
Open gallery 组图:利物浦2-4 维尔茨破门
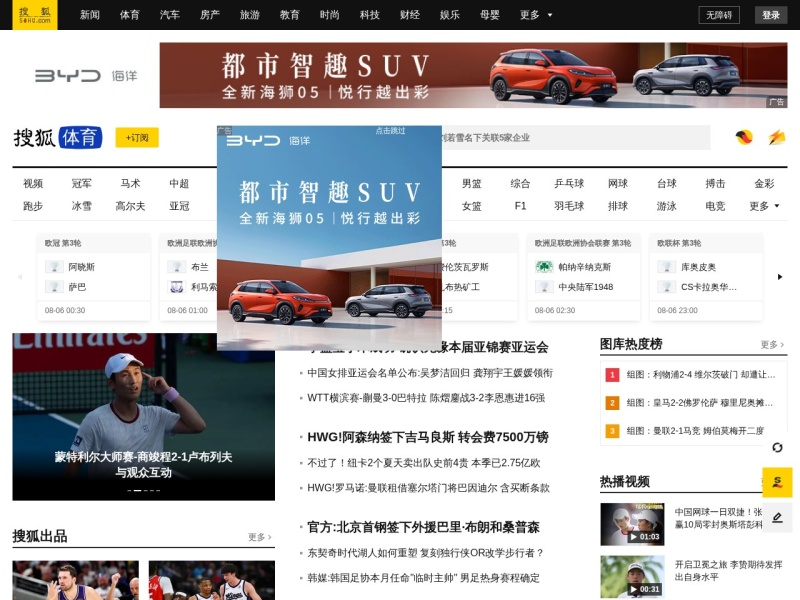click(701, 374)
